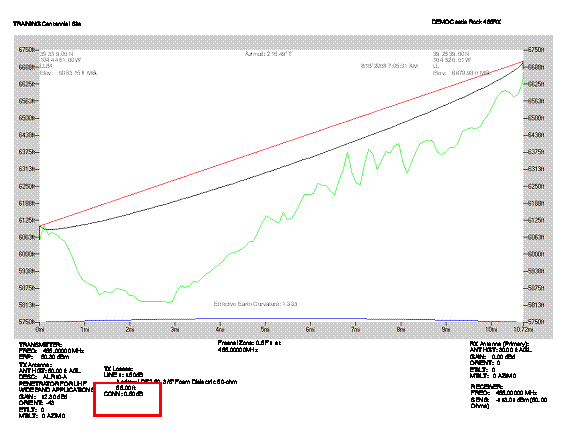
Task: Click the Fresnel Zone label below chart
Action: [249, 343]
